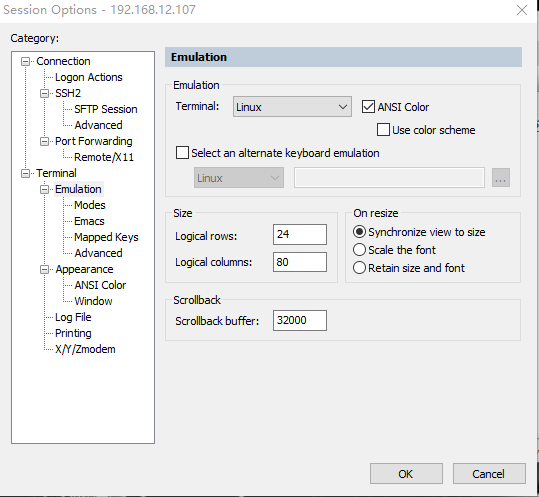Click the Scrollback buffer field
Screen dimensions: 539x497
click(300, 320)
